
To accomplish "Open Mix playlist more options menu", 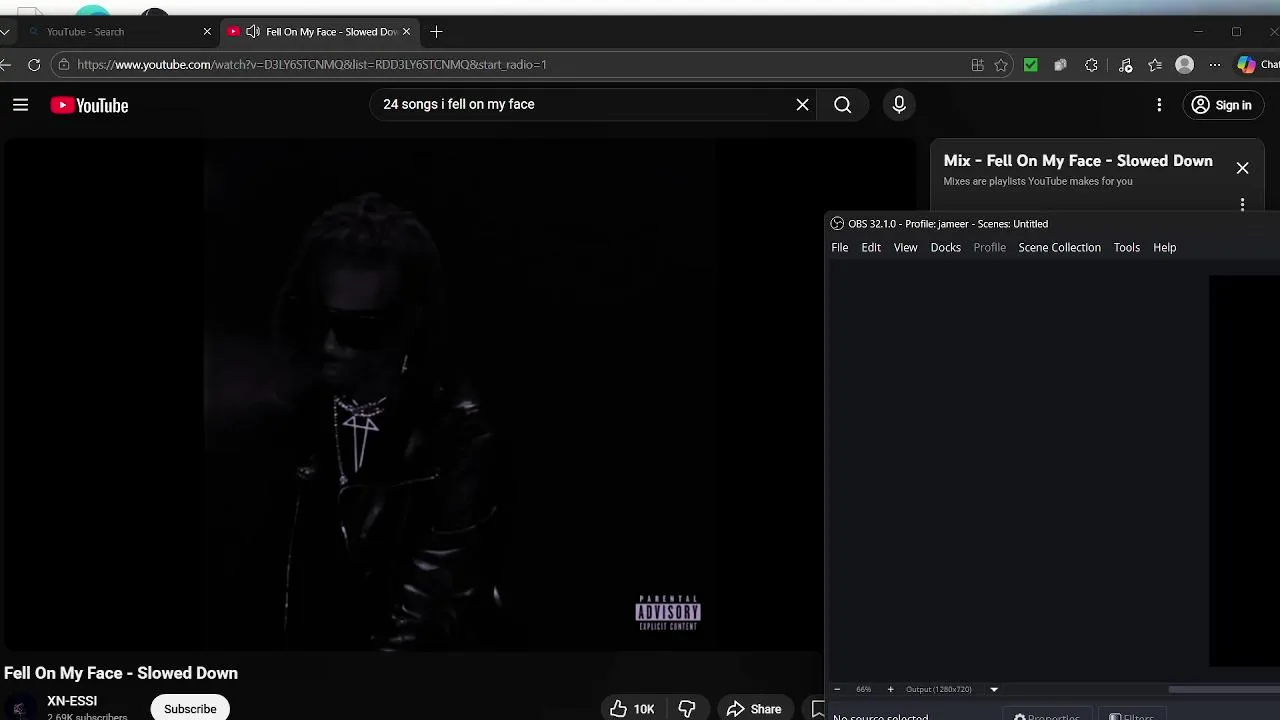I will coord(1242,204).
